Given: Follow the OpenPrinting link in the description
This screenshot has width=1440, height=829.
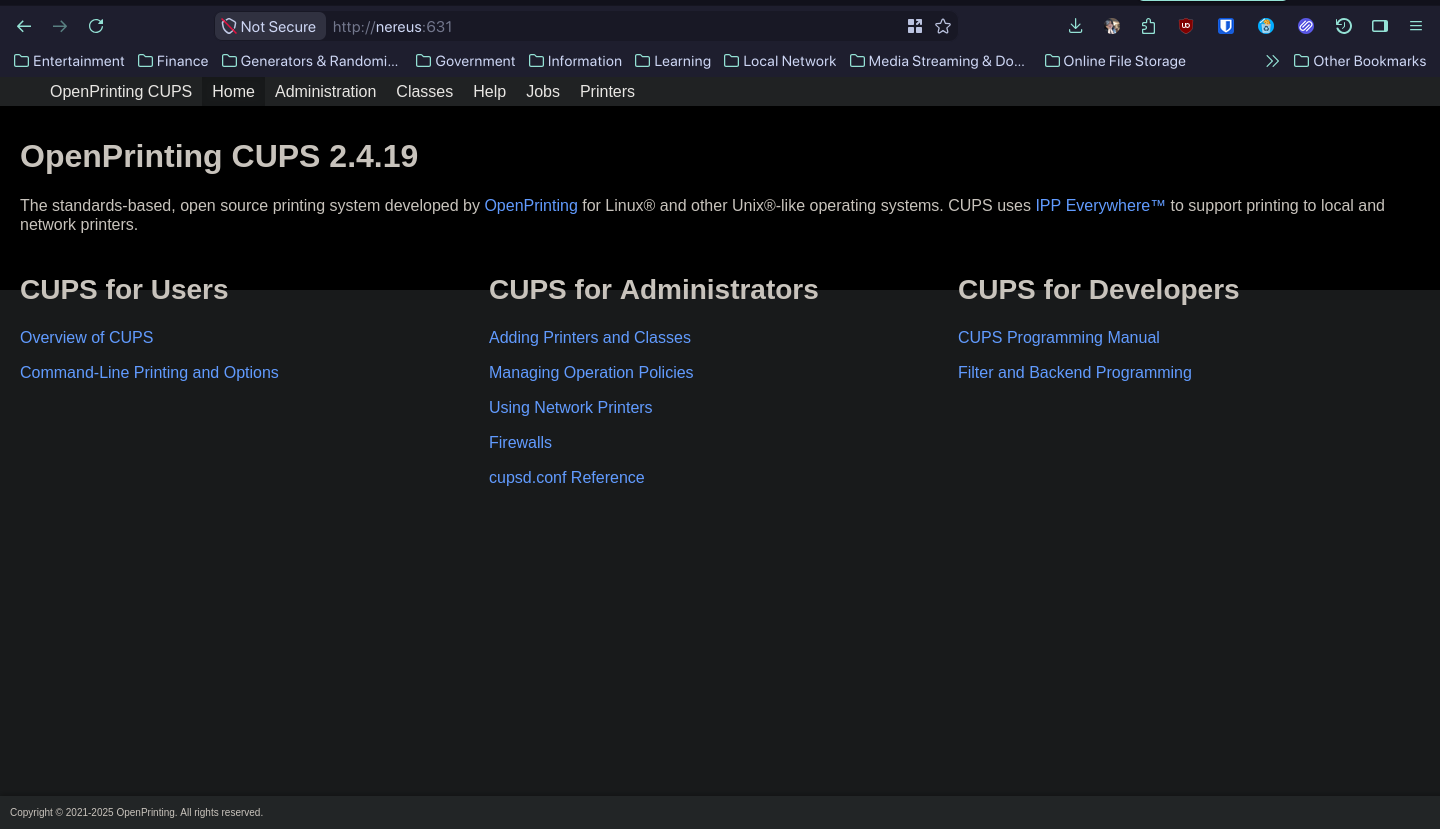Looking at the screenshot, I should pyautogui.click(x=531, y=205).
